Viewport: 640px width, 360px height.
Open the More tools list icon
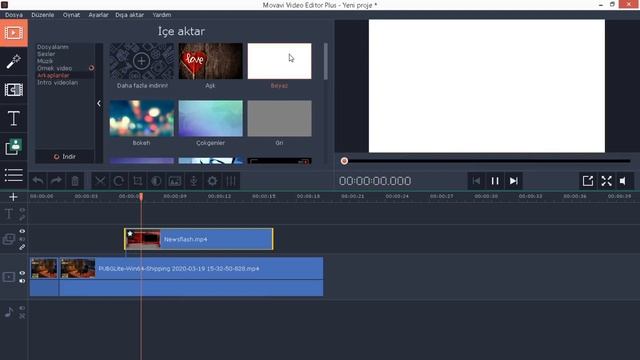click(13, 175)
